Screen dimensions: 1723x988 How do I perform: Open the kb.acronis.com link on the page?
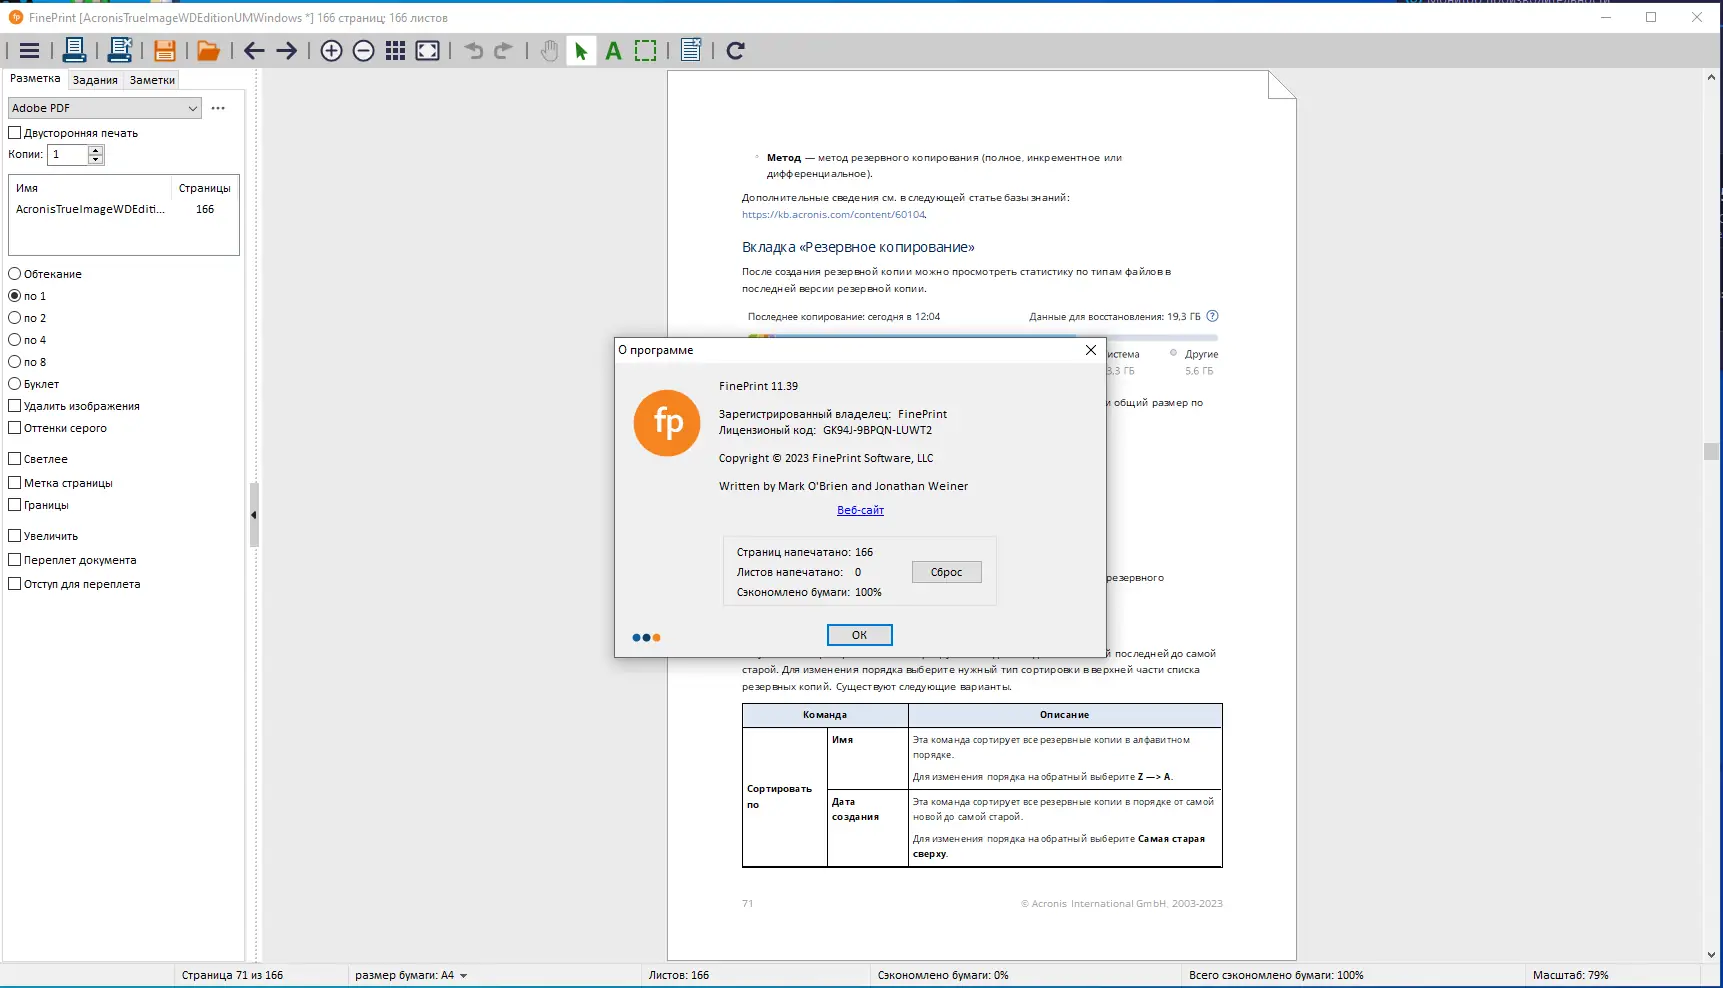(x=833, y=214)
